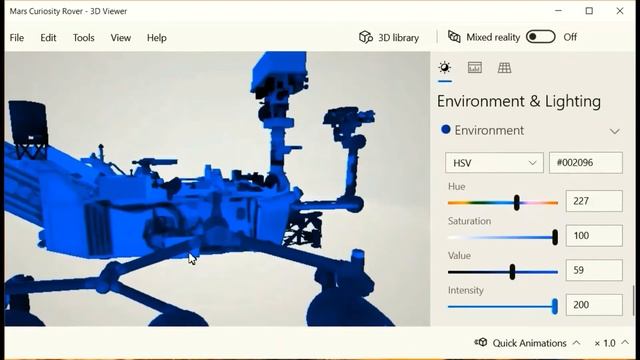Collapse the Environment section chevron
Viewport: 640px width, 360px height.
click(x=615, y=131)
